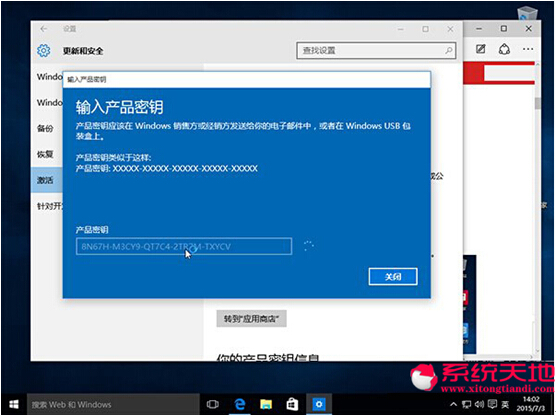The height and width of the screenshot is (419, 556).
Task: Click the 搜索 Web 和 Windows search box
Action: pos(113,404)
